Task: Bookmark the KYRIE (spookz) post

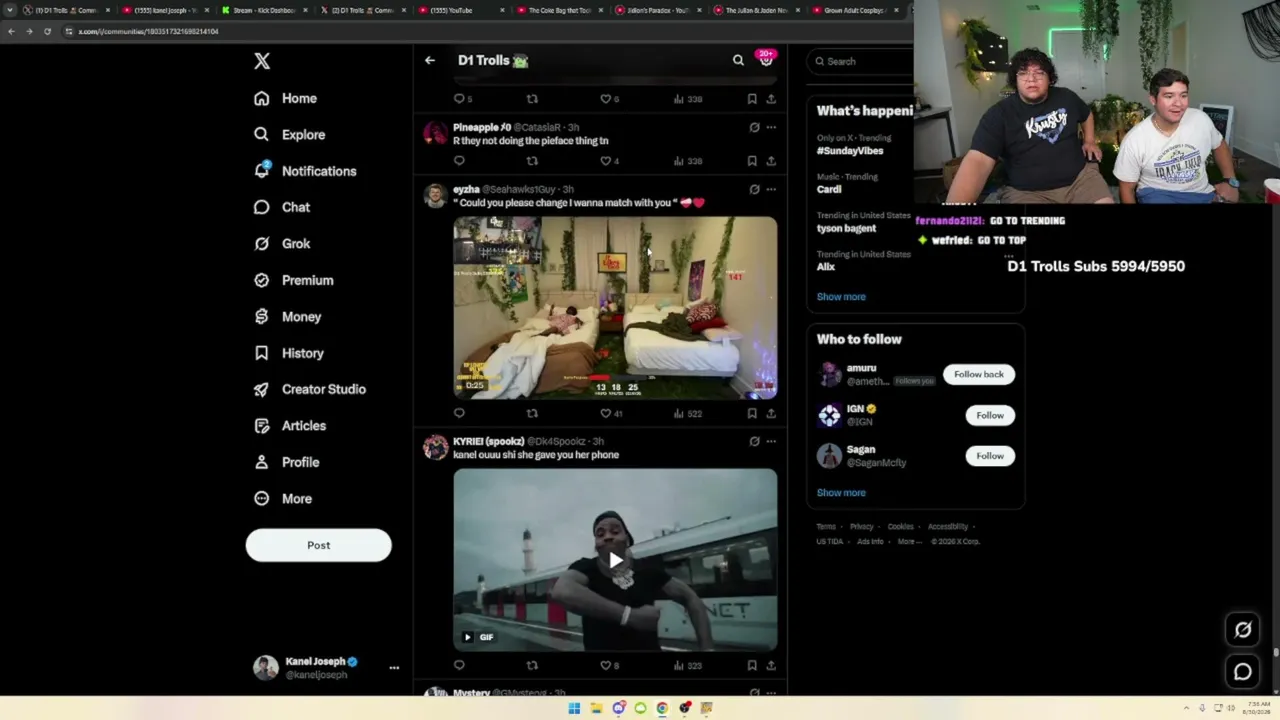Action: click(752, 665)
